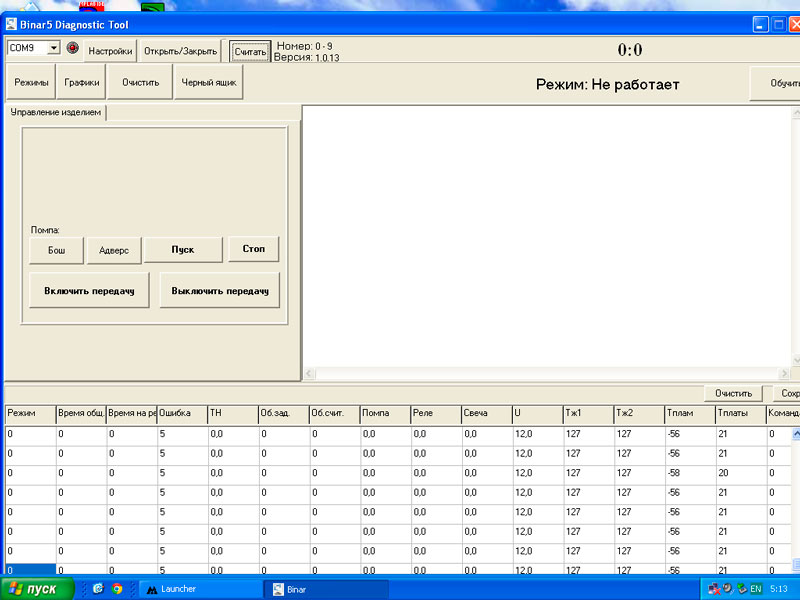Open the Windows пуск start menu

(37, 589)
